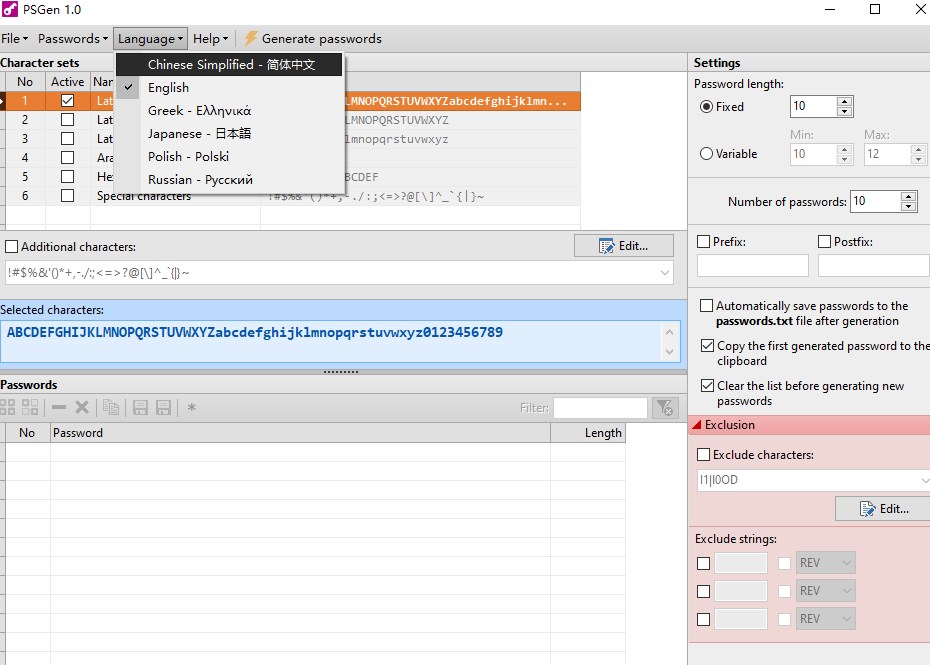
Task: Click Edit button under Exclude characters
Action: click(x=884, y=509)
